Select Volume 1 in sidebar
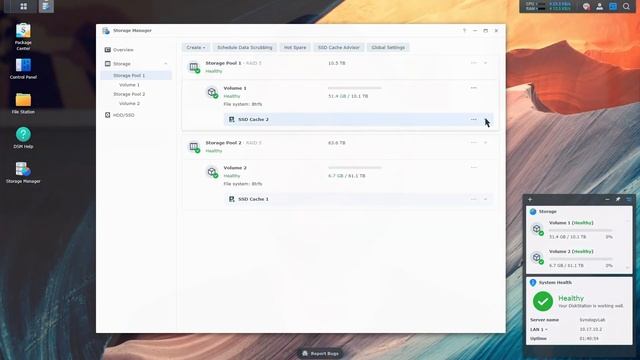 pyautogui.click(x=129, y=85)
